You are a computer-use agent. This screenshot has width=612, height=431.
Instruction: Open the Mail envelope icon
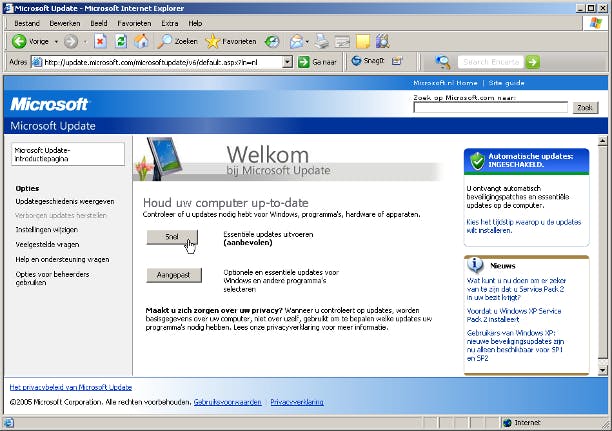tap(297, 41)
